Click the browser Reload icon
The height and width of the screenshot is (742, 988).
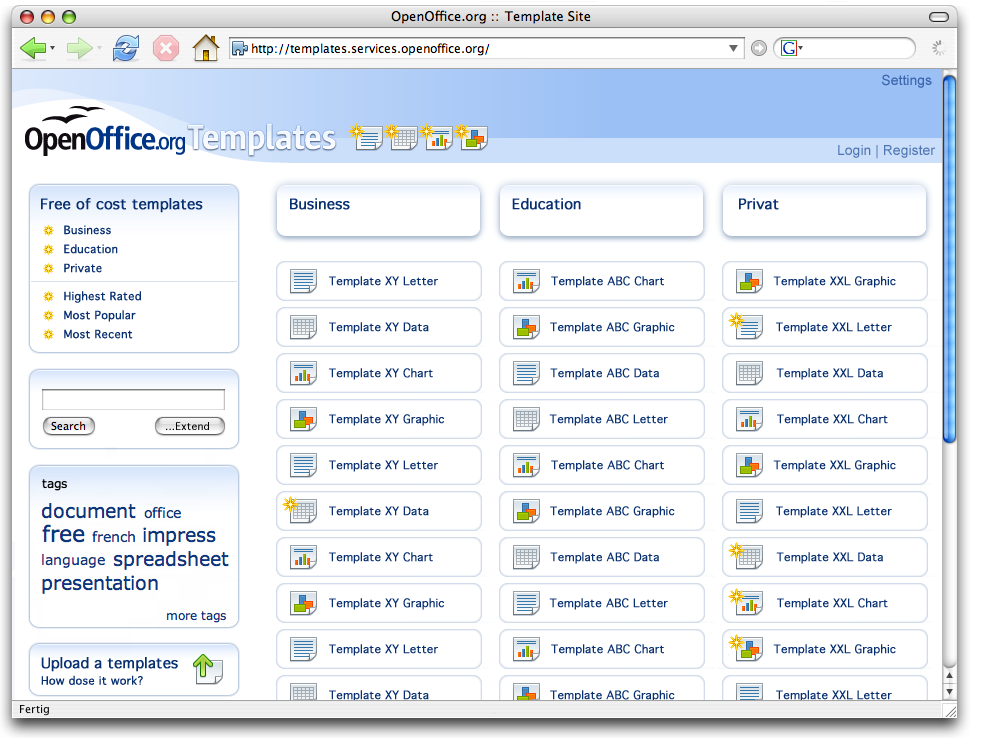click(x=125, y=48)
